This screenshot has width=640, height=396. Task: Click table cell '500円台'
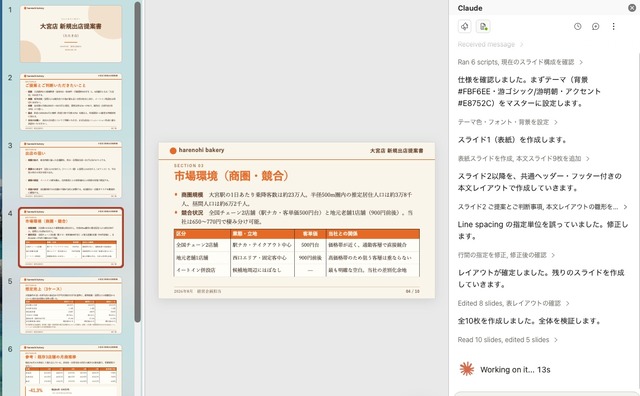(310, 245)
